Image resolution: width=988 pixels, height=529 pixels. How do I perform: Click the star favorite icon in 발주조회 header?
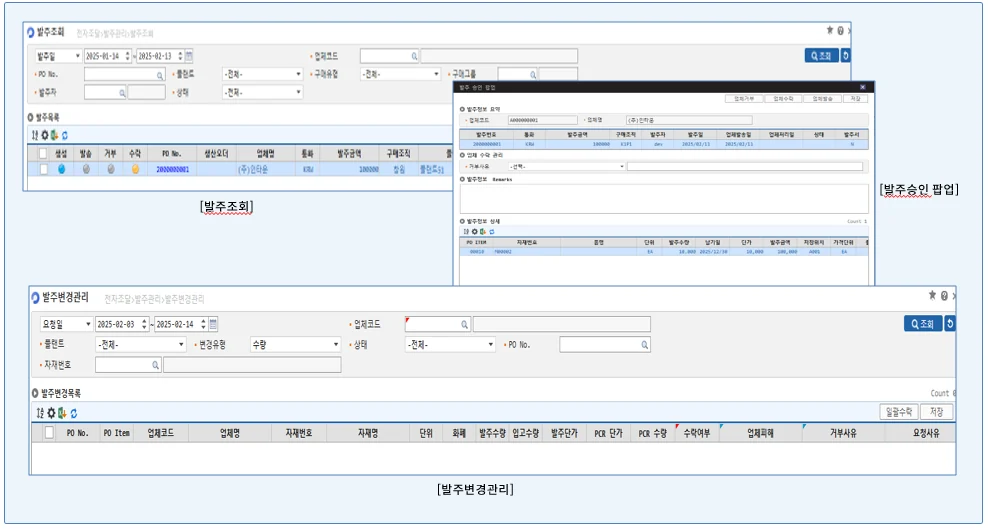(830, 30)
